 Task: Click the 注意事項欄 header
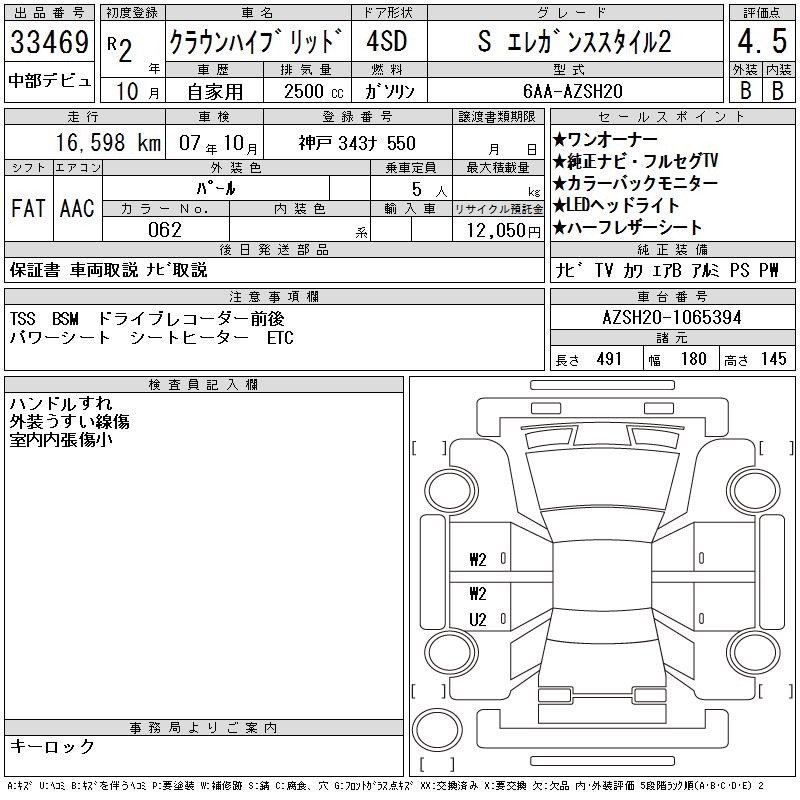274,296
